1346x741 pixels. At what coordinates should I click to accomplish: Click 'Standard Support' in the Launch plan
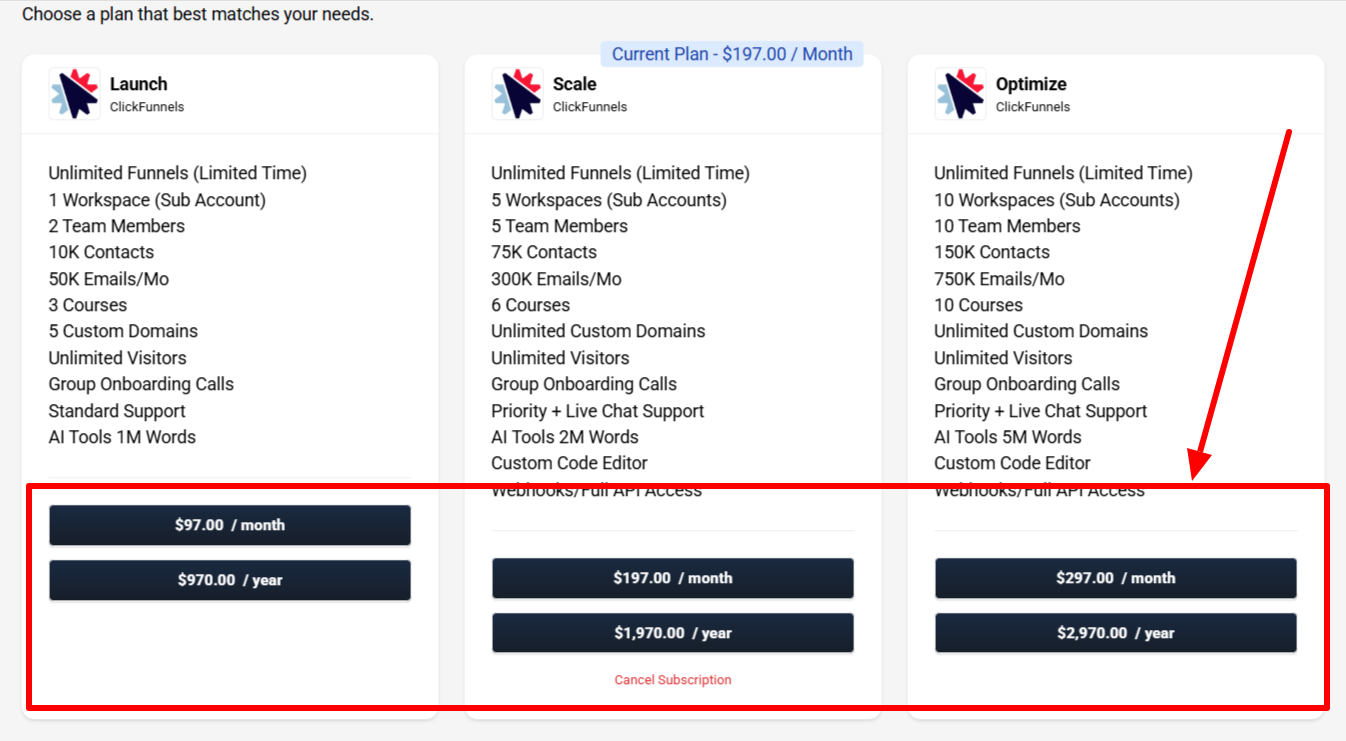tap(117, 411)
